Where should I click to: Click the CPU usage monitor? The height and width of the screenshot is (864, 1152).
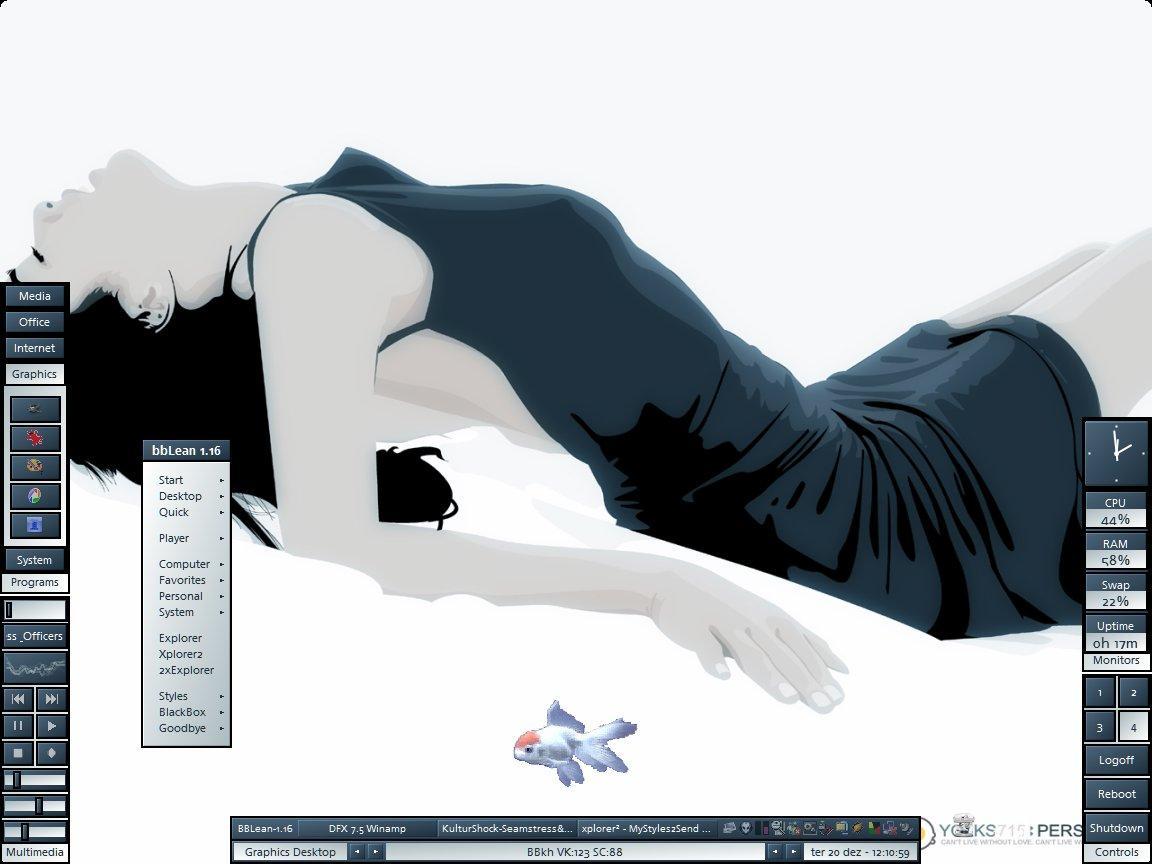tap(1116, 511)
